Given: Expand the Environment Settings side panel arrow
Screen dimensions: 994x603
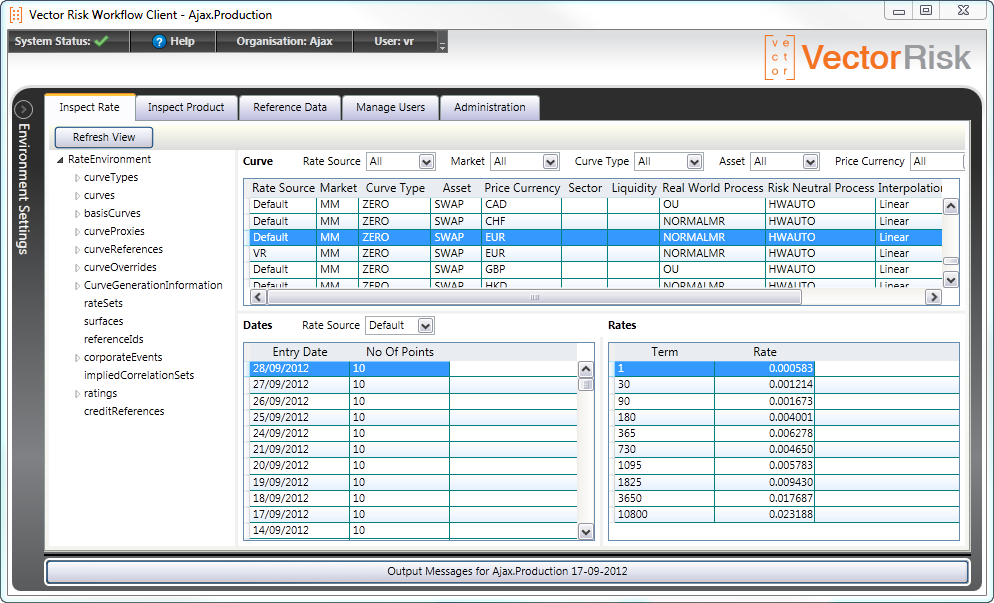Looking at the screenshot, I should tap(23, 110).
